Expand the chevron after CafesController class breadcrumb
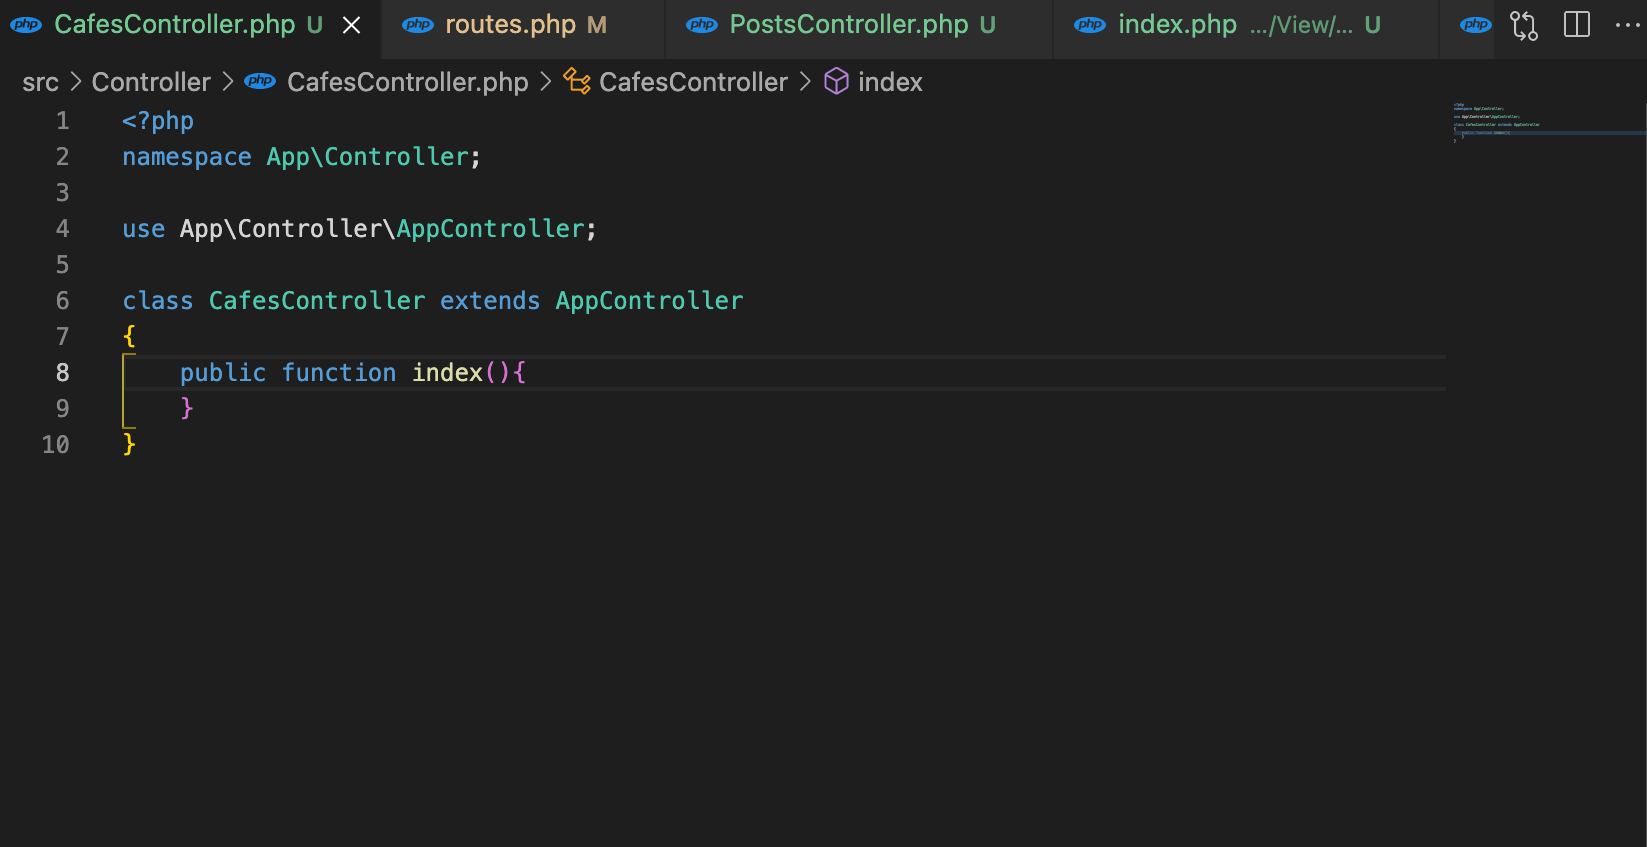The image size is (1647, 847). 805,81
